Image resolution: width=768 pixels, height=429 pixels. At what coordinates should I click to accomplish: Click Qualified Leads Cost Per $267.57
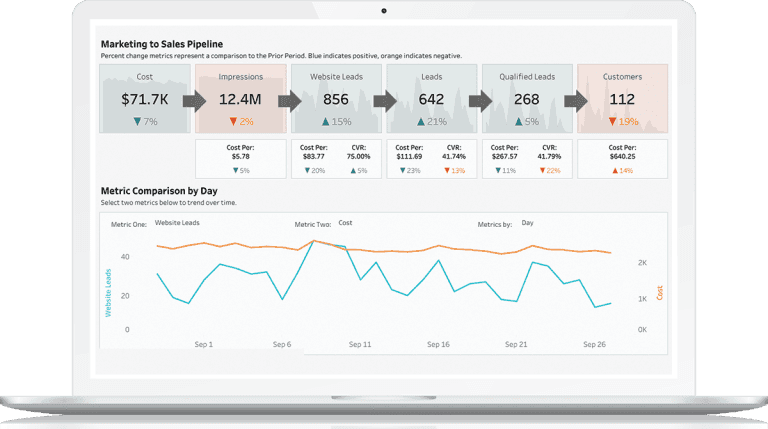pyautogui.click(x=504, y=157)
